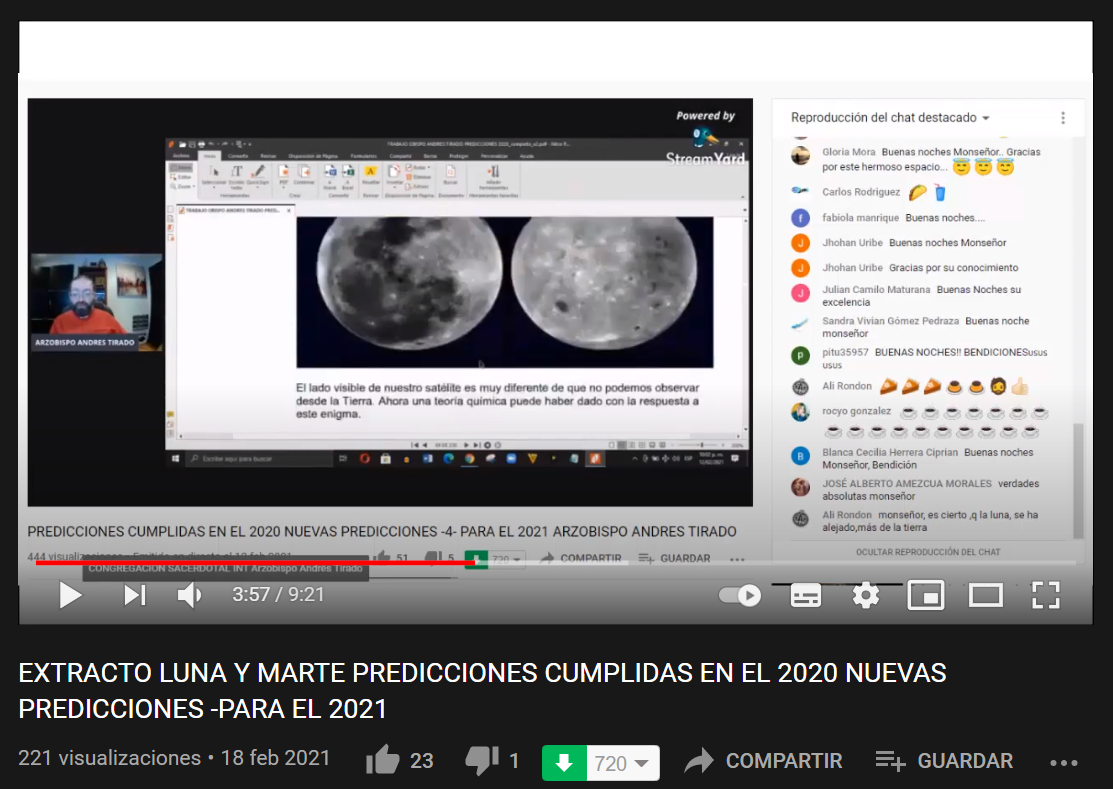Toggle the autoplay switch
The width and height of the screenshot is (1113, 789).
[740, 595]
